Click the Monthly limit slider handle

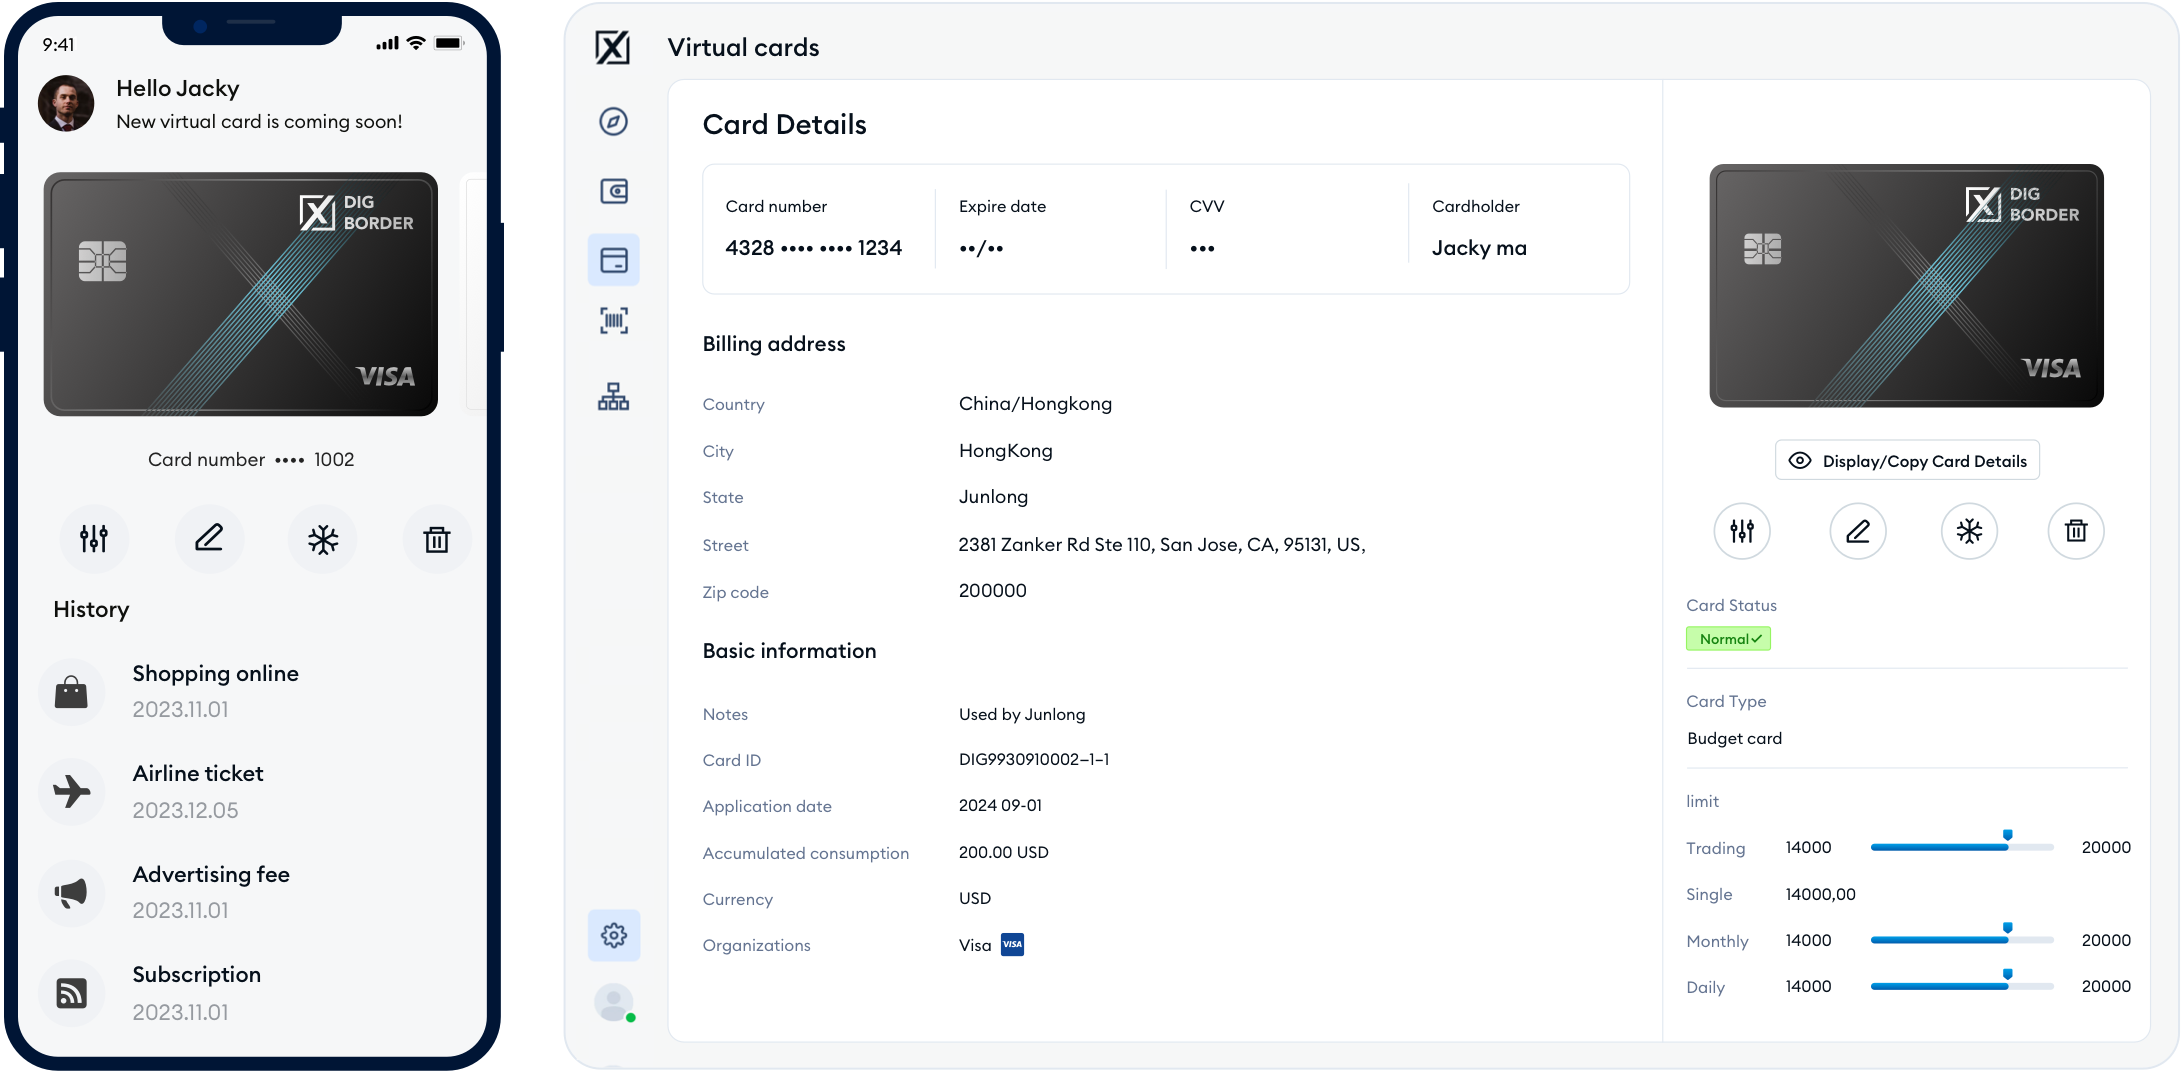2007,930
